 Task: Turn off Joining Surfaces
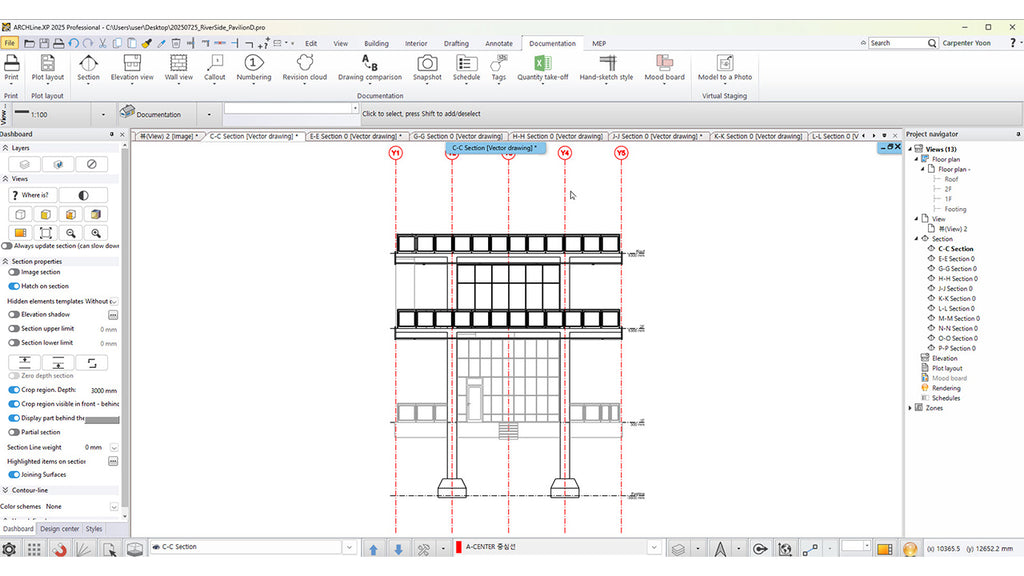14,475
